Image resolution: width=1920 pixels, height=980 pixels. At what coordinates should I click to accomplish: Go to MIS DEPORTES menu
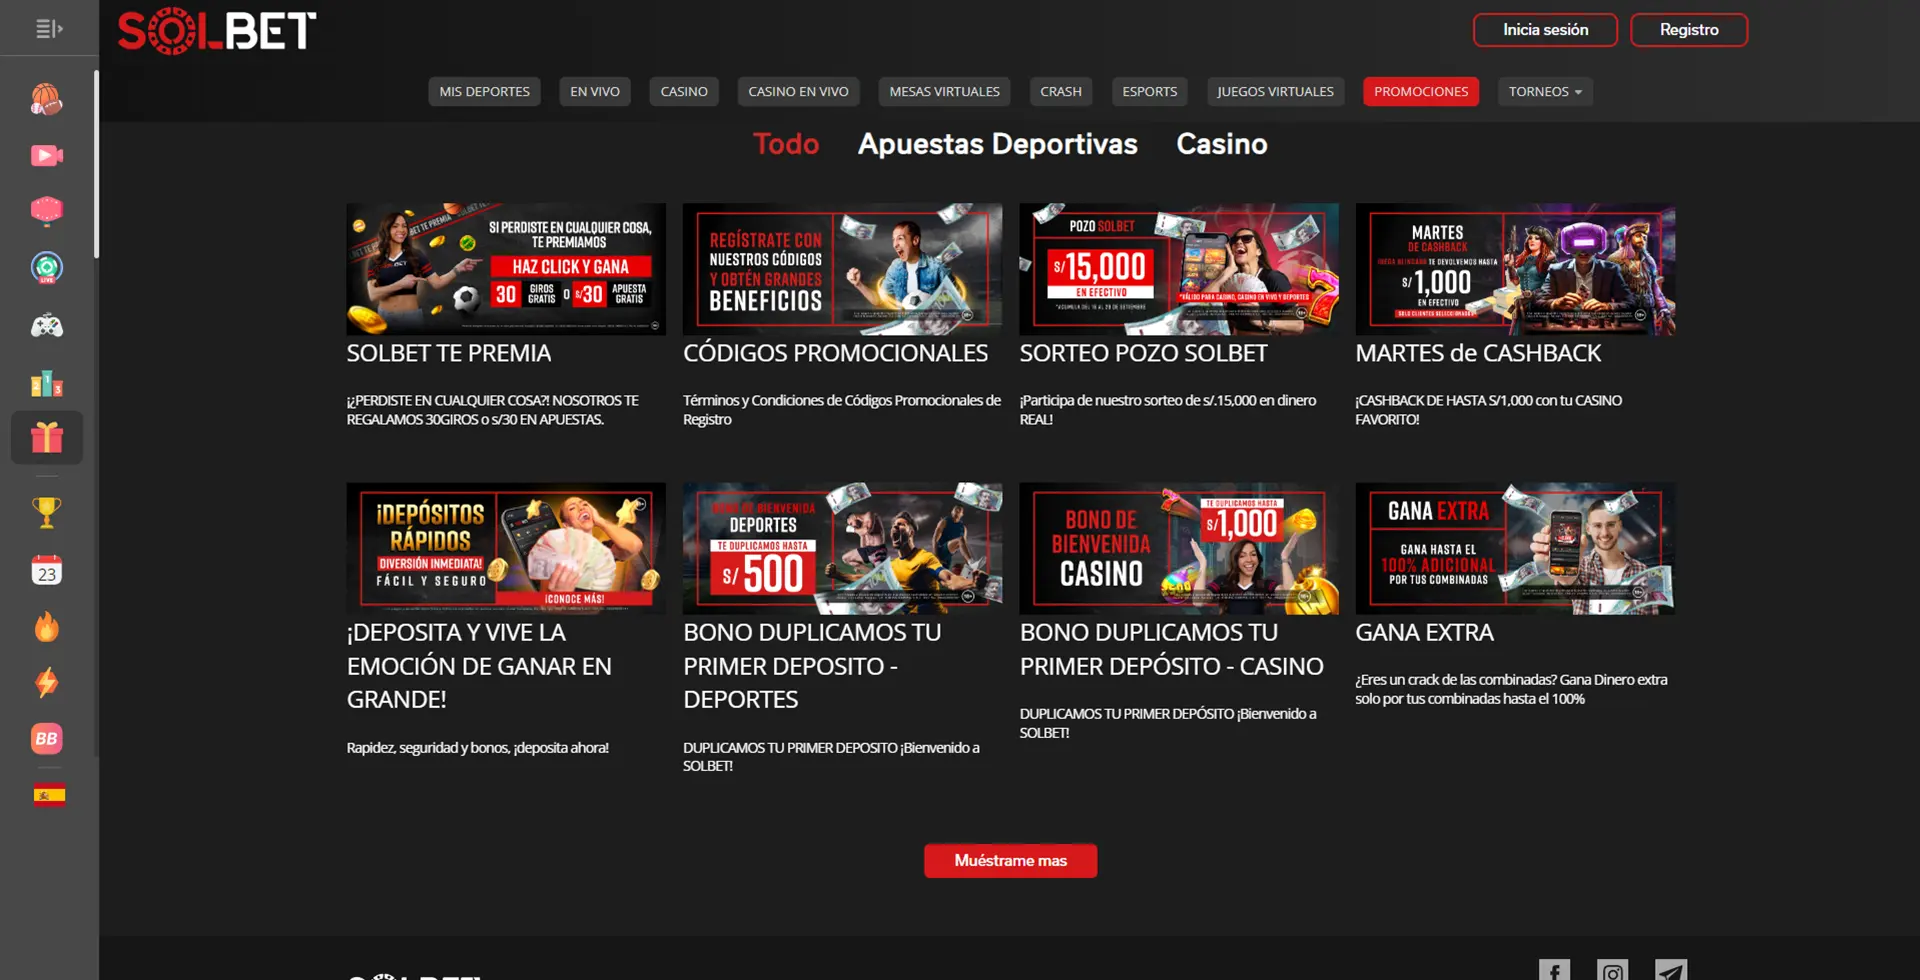(485, 91)
